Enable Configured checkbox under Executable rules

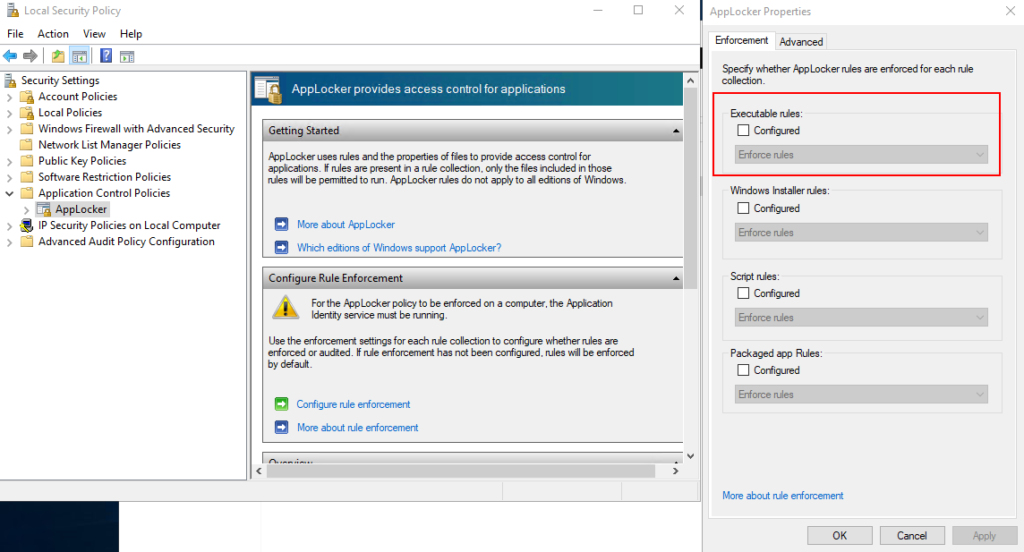(743, 130)
